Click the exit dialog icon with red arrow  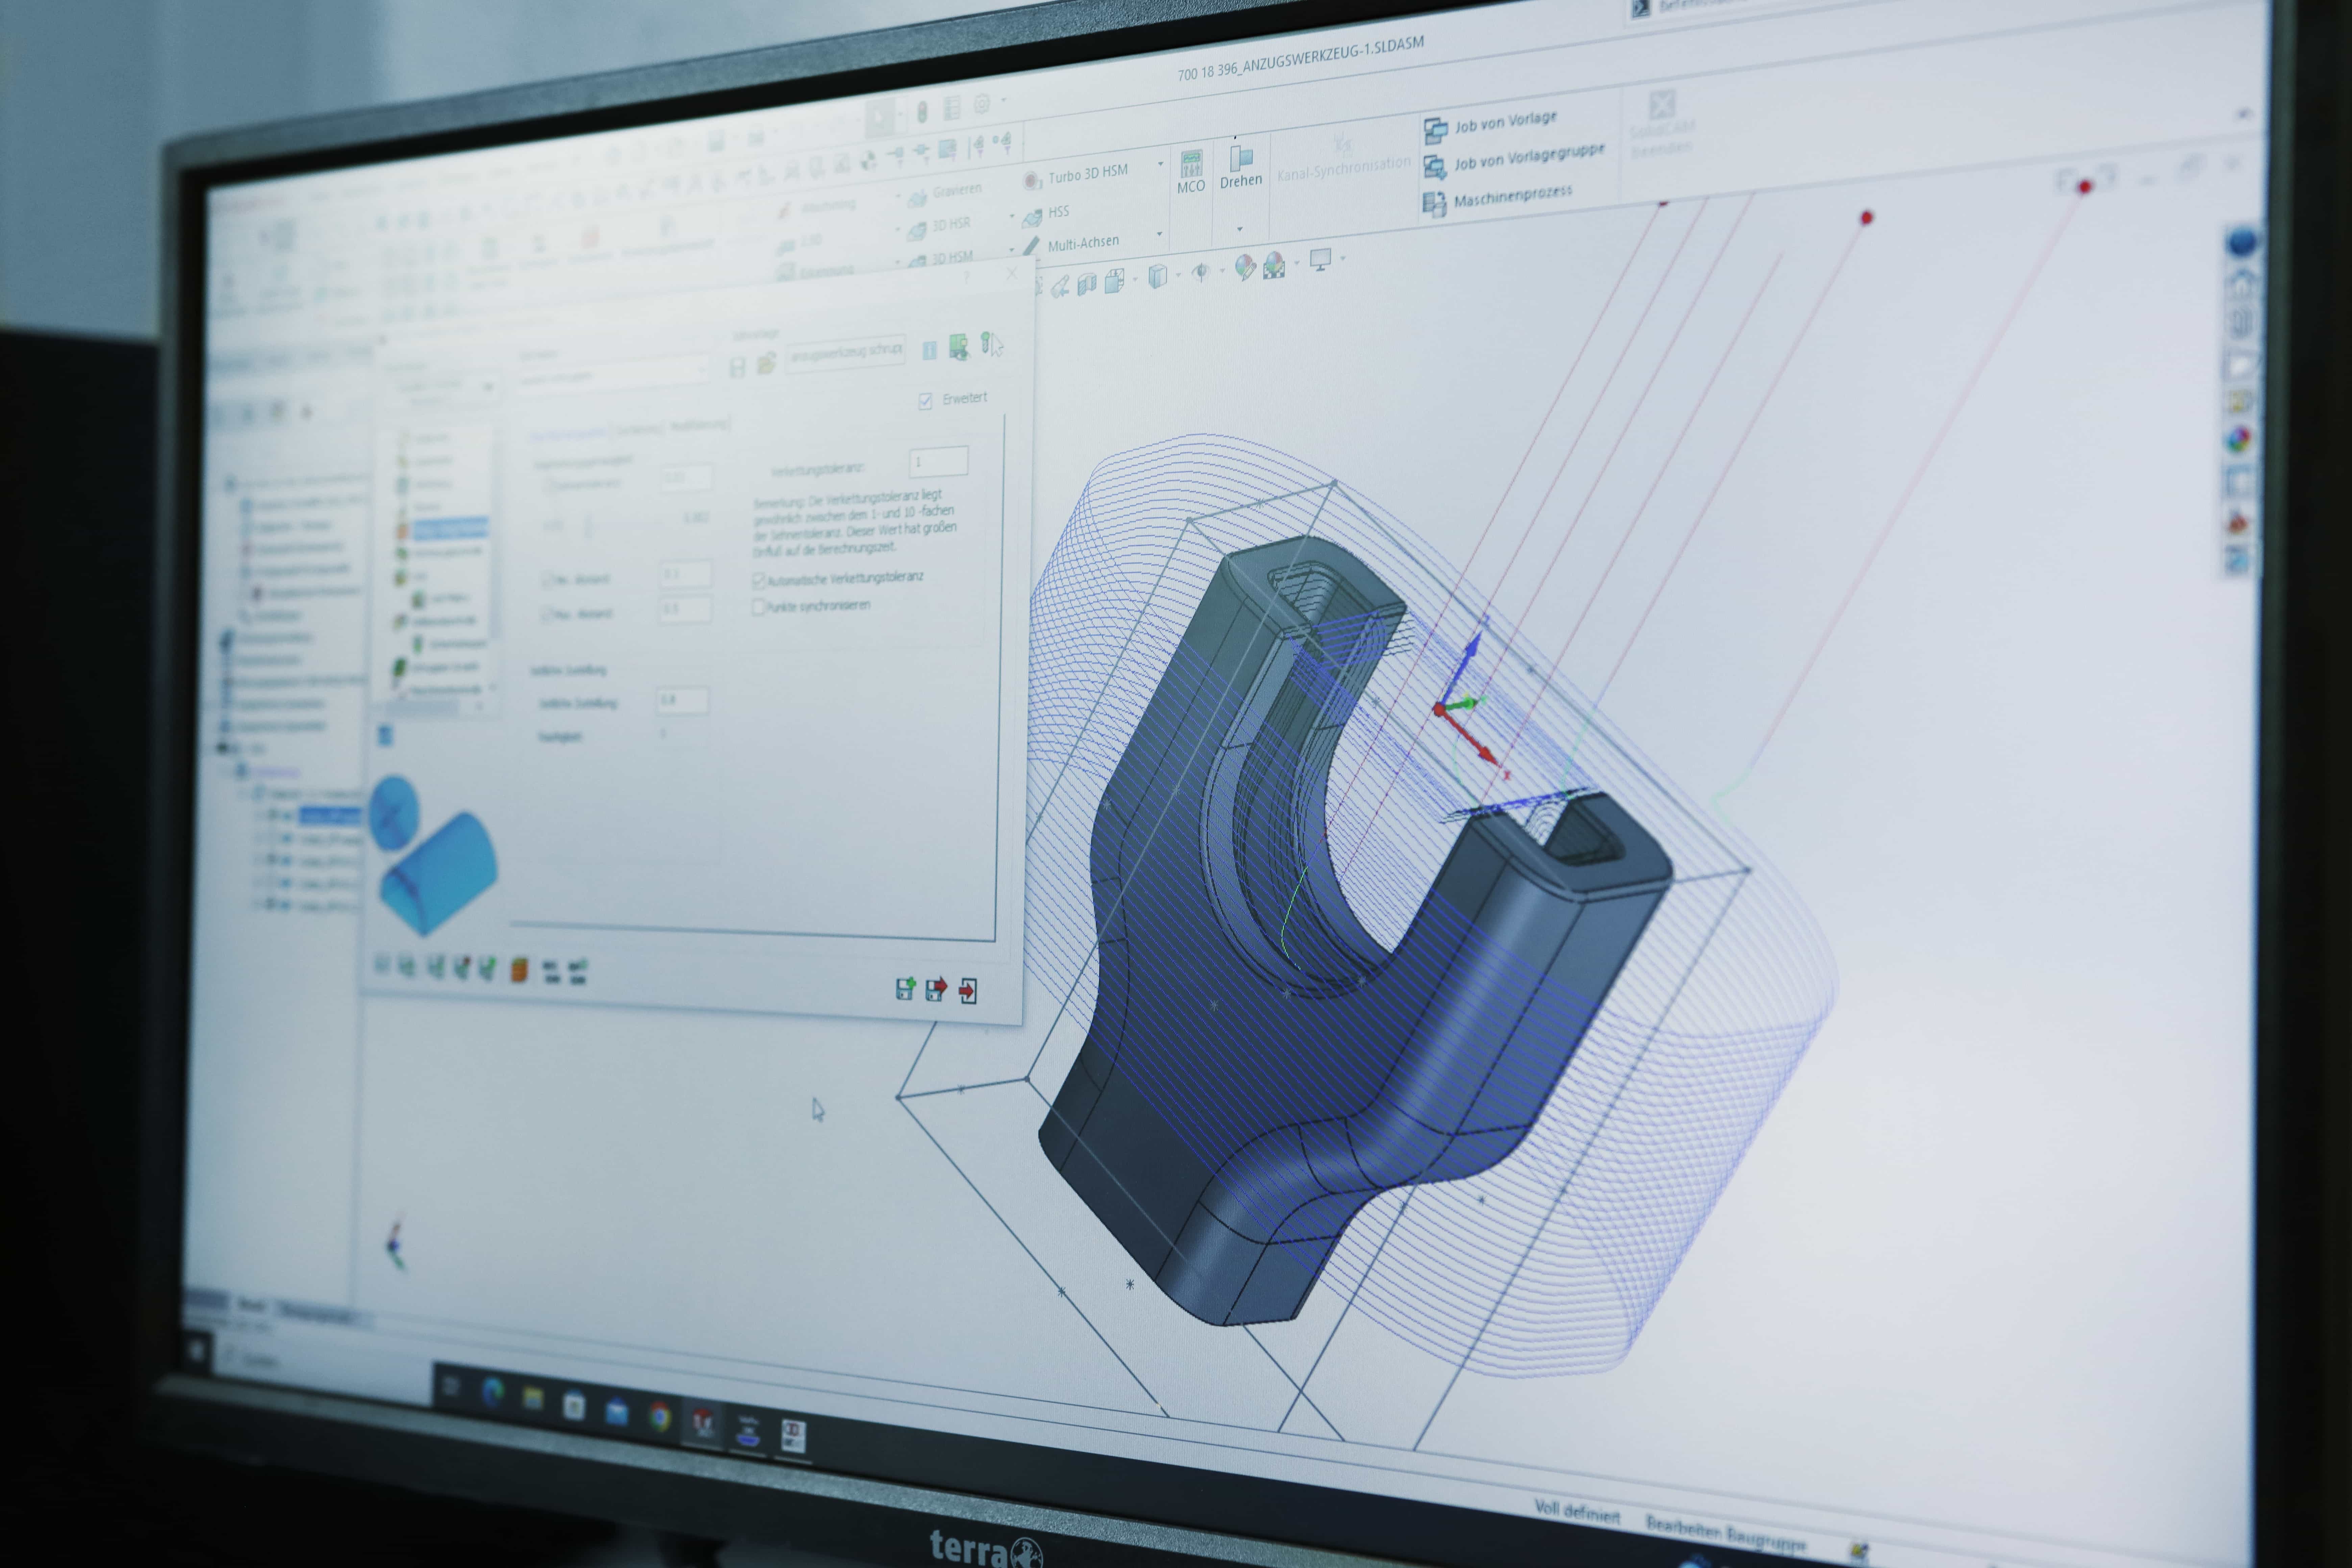click(968, 991)
